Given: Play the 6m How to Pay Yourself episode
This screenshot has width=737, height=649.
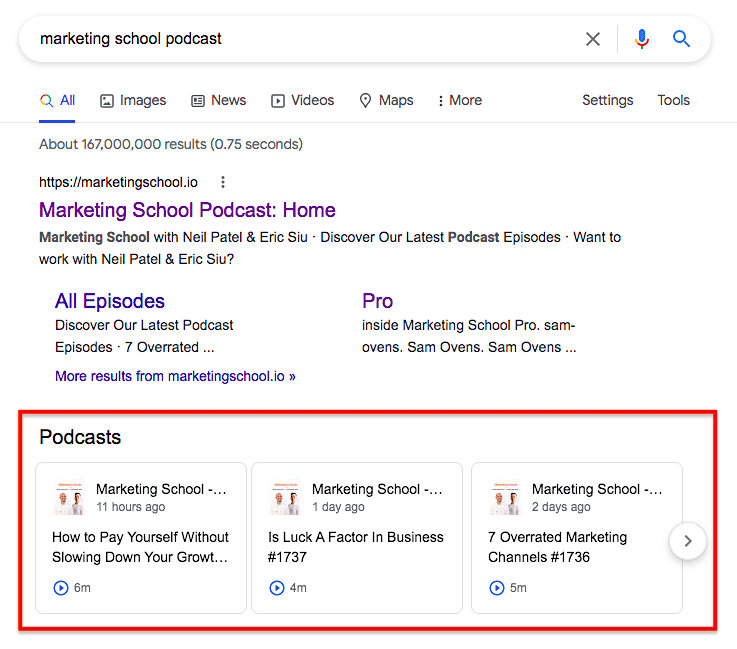Looking at the screenshot, I should (61, 588).
